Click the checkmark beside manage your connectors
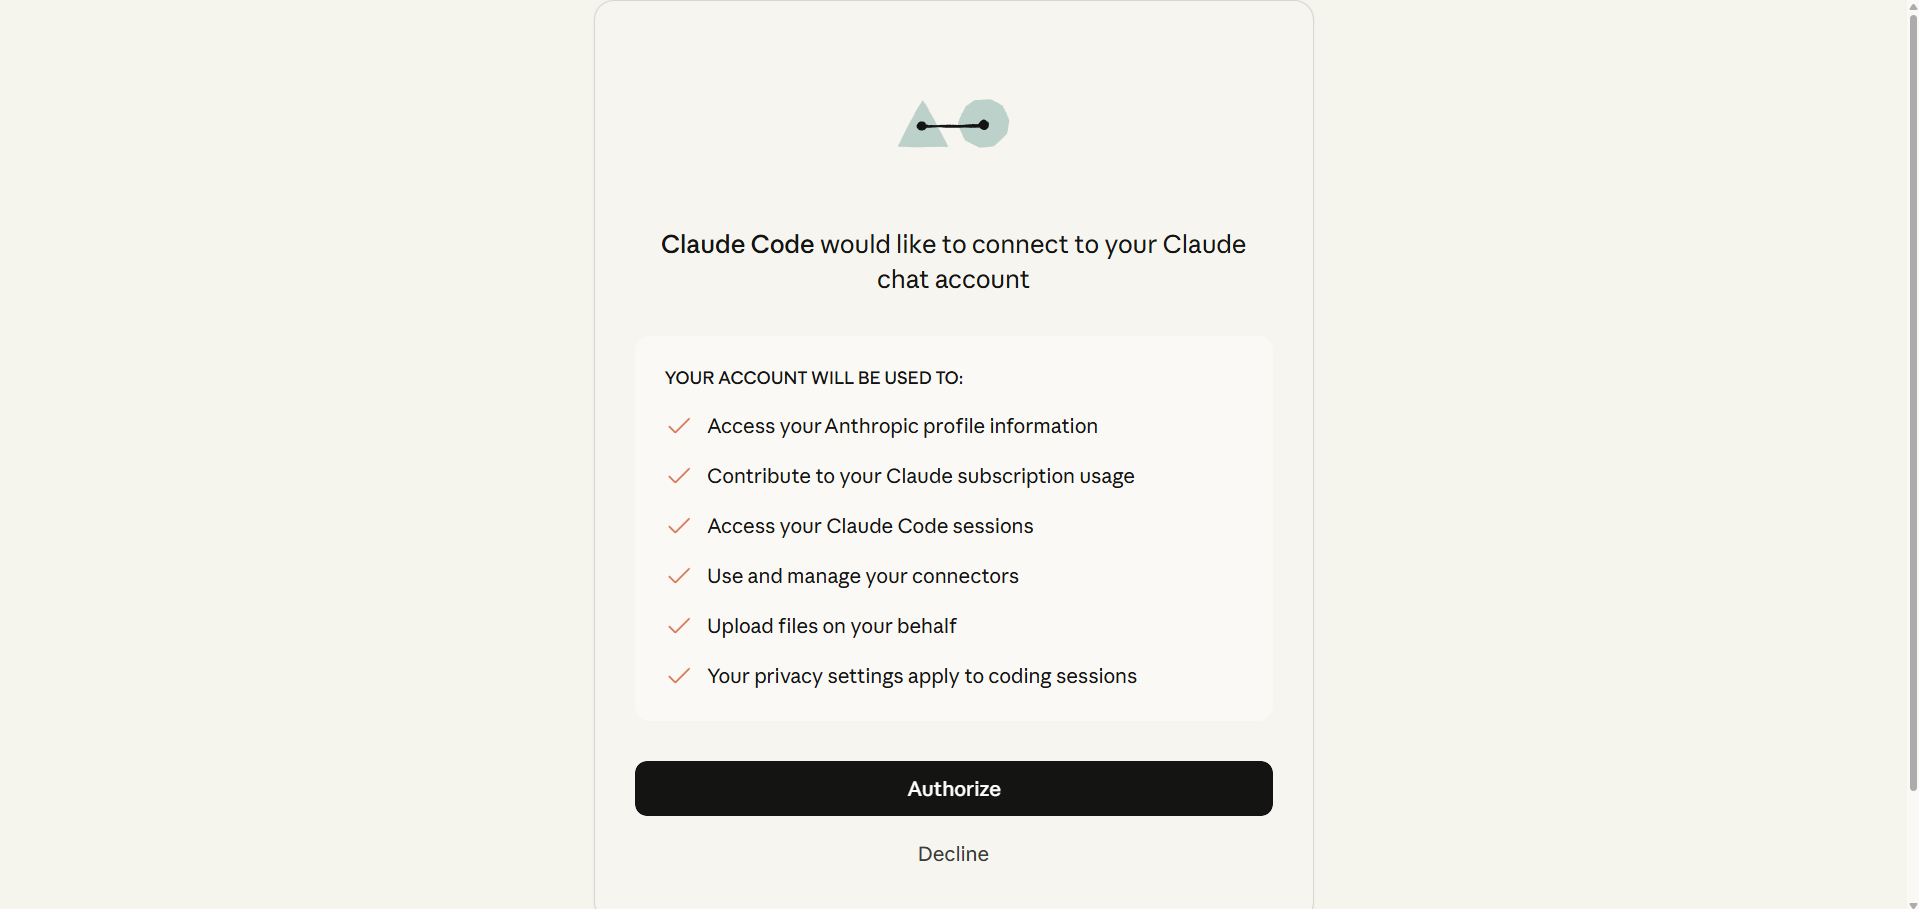The image size is (1919, 909). (678, 577)
